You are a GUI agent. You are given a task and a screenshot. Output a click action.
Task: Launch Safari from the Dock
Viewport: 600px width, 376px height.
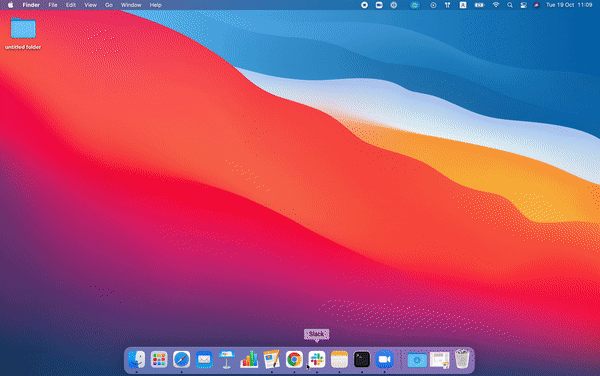click(x=181, y=360)
